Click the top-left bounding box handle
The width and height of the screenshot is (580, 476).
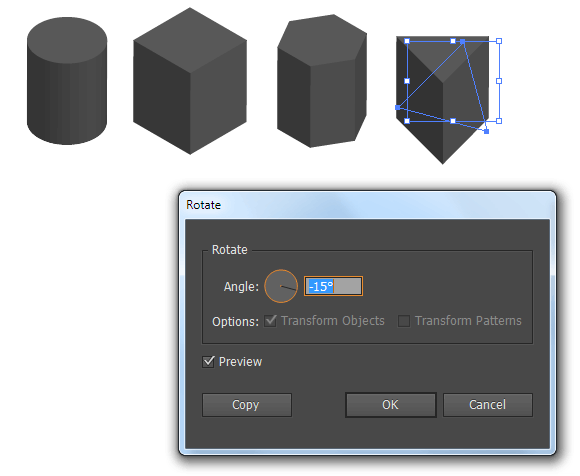tap(407, 41)
